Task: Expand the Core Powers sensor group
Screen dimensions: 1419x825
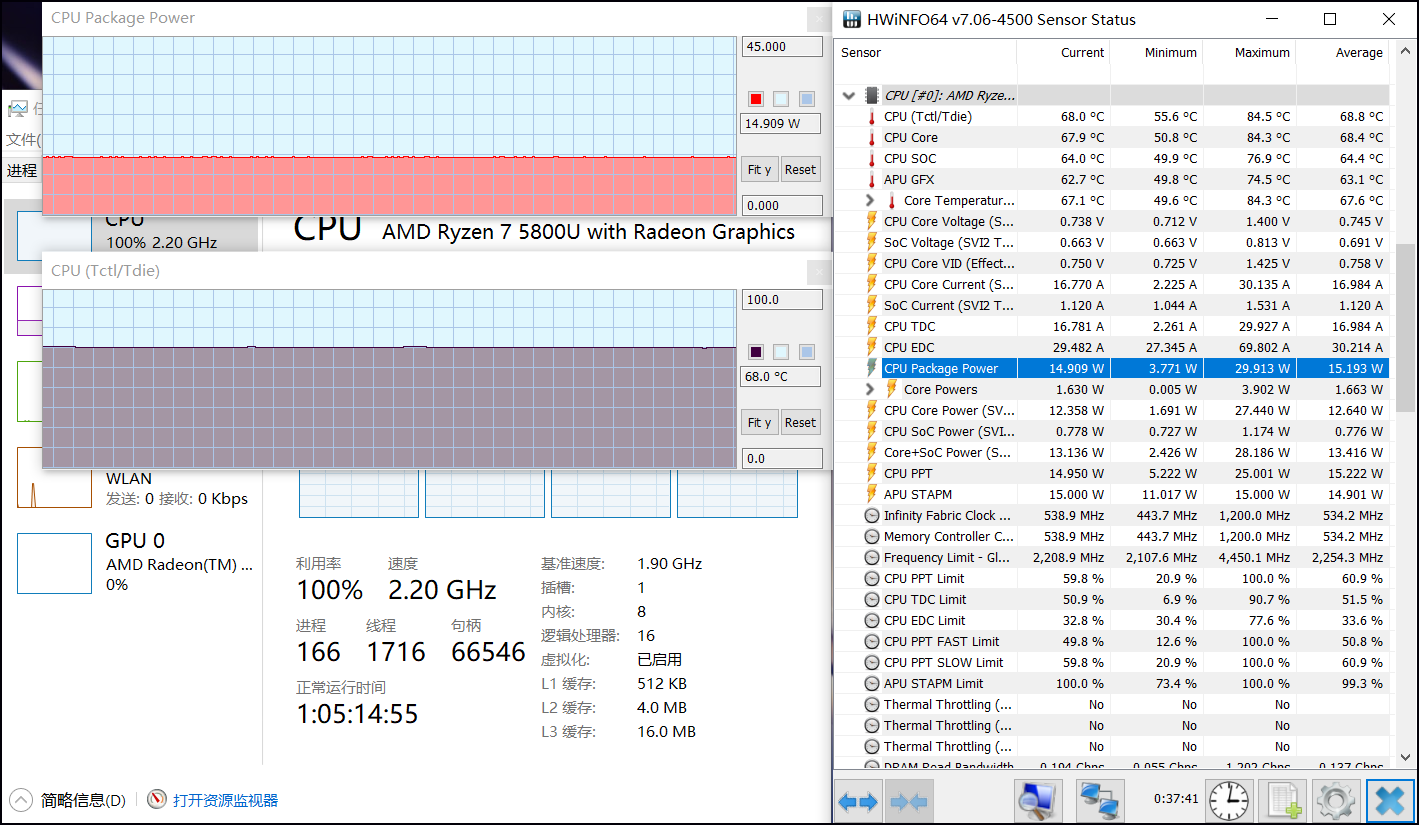Action: [x=870, y=390]
